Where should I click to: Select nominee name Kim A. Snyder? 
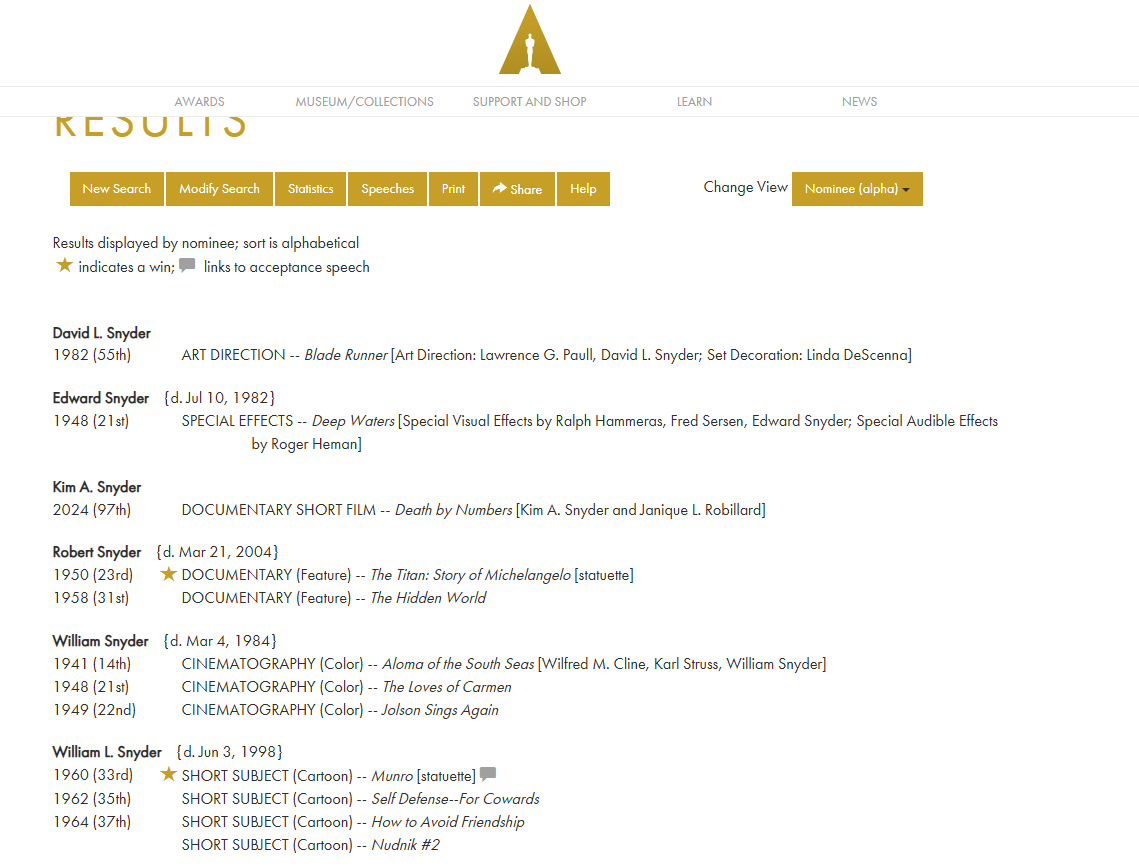(97, 487)
